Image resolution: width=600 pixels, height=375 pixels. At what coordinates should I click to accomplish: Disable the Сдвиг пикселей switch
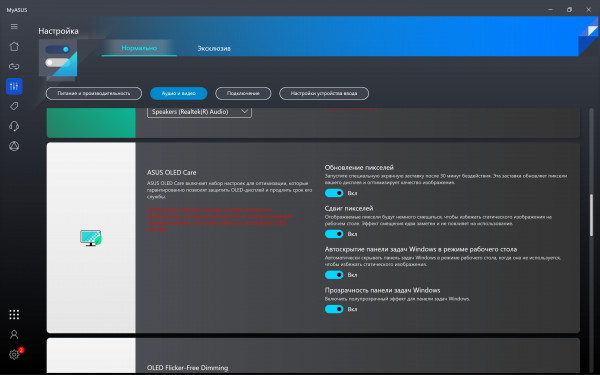[x=334, y=234]
